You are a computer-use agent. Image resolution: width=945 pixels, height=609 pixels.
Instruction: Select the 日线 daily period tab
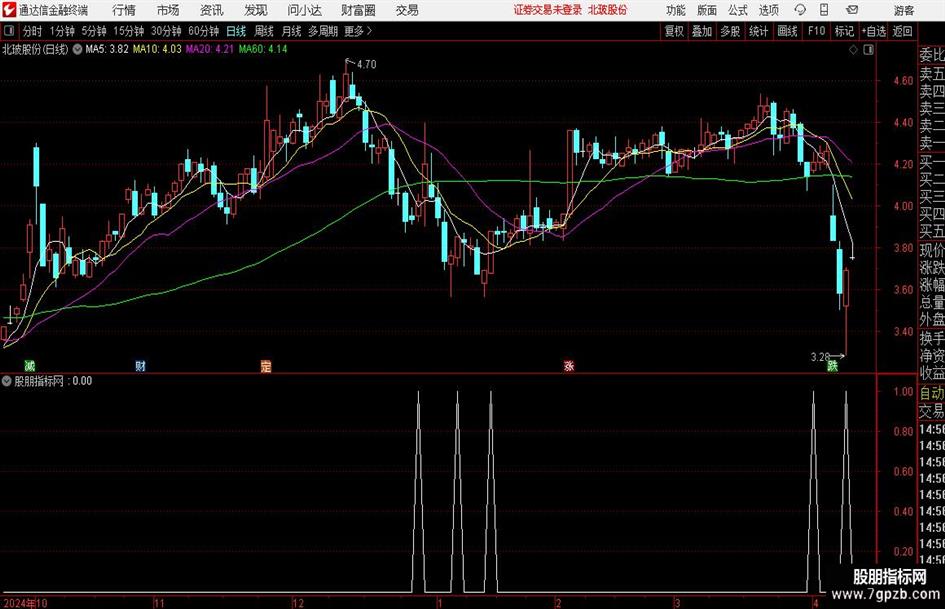[x=236, y=31]
